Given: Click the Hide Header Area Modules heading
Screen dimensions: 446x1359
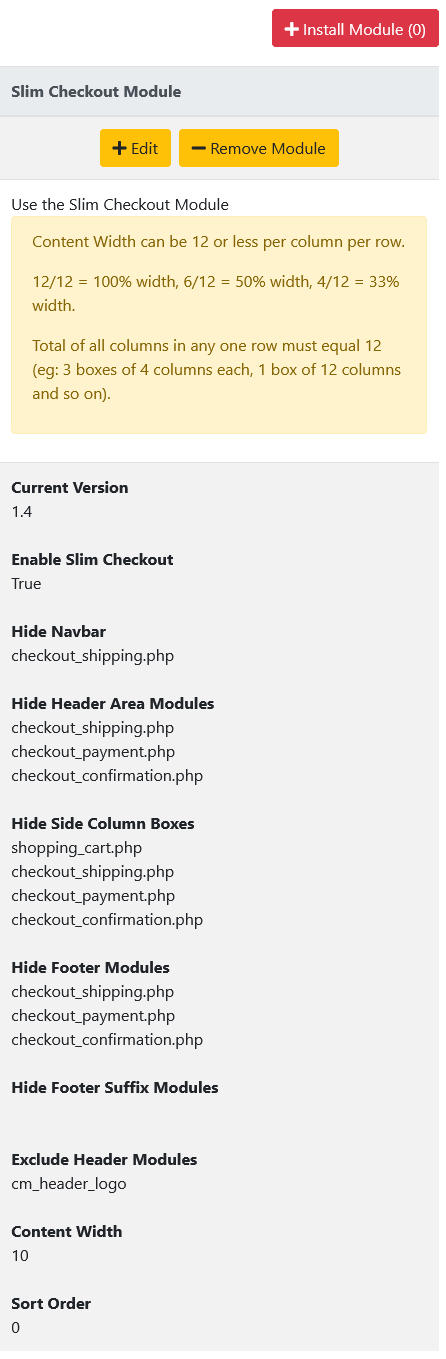Looking at the screenshot, I should pos(113,704).
